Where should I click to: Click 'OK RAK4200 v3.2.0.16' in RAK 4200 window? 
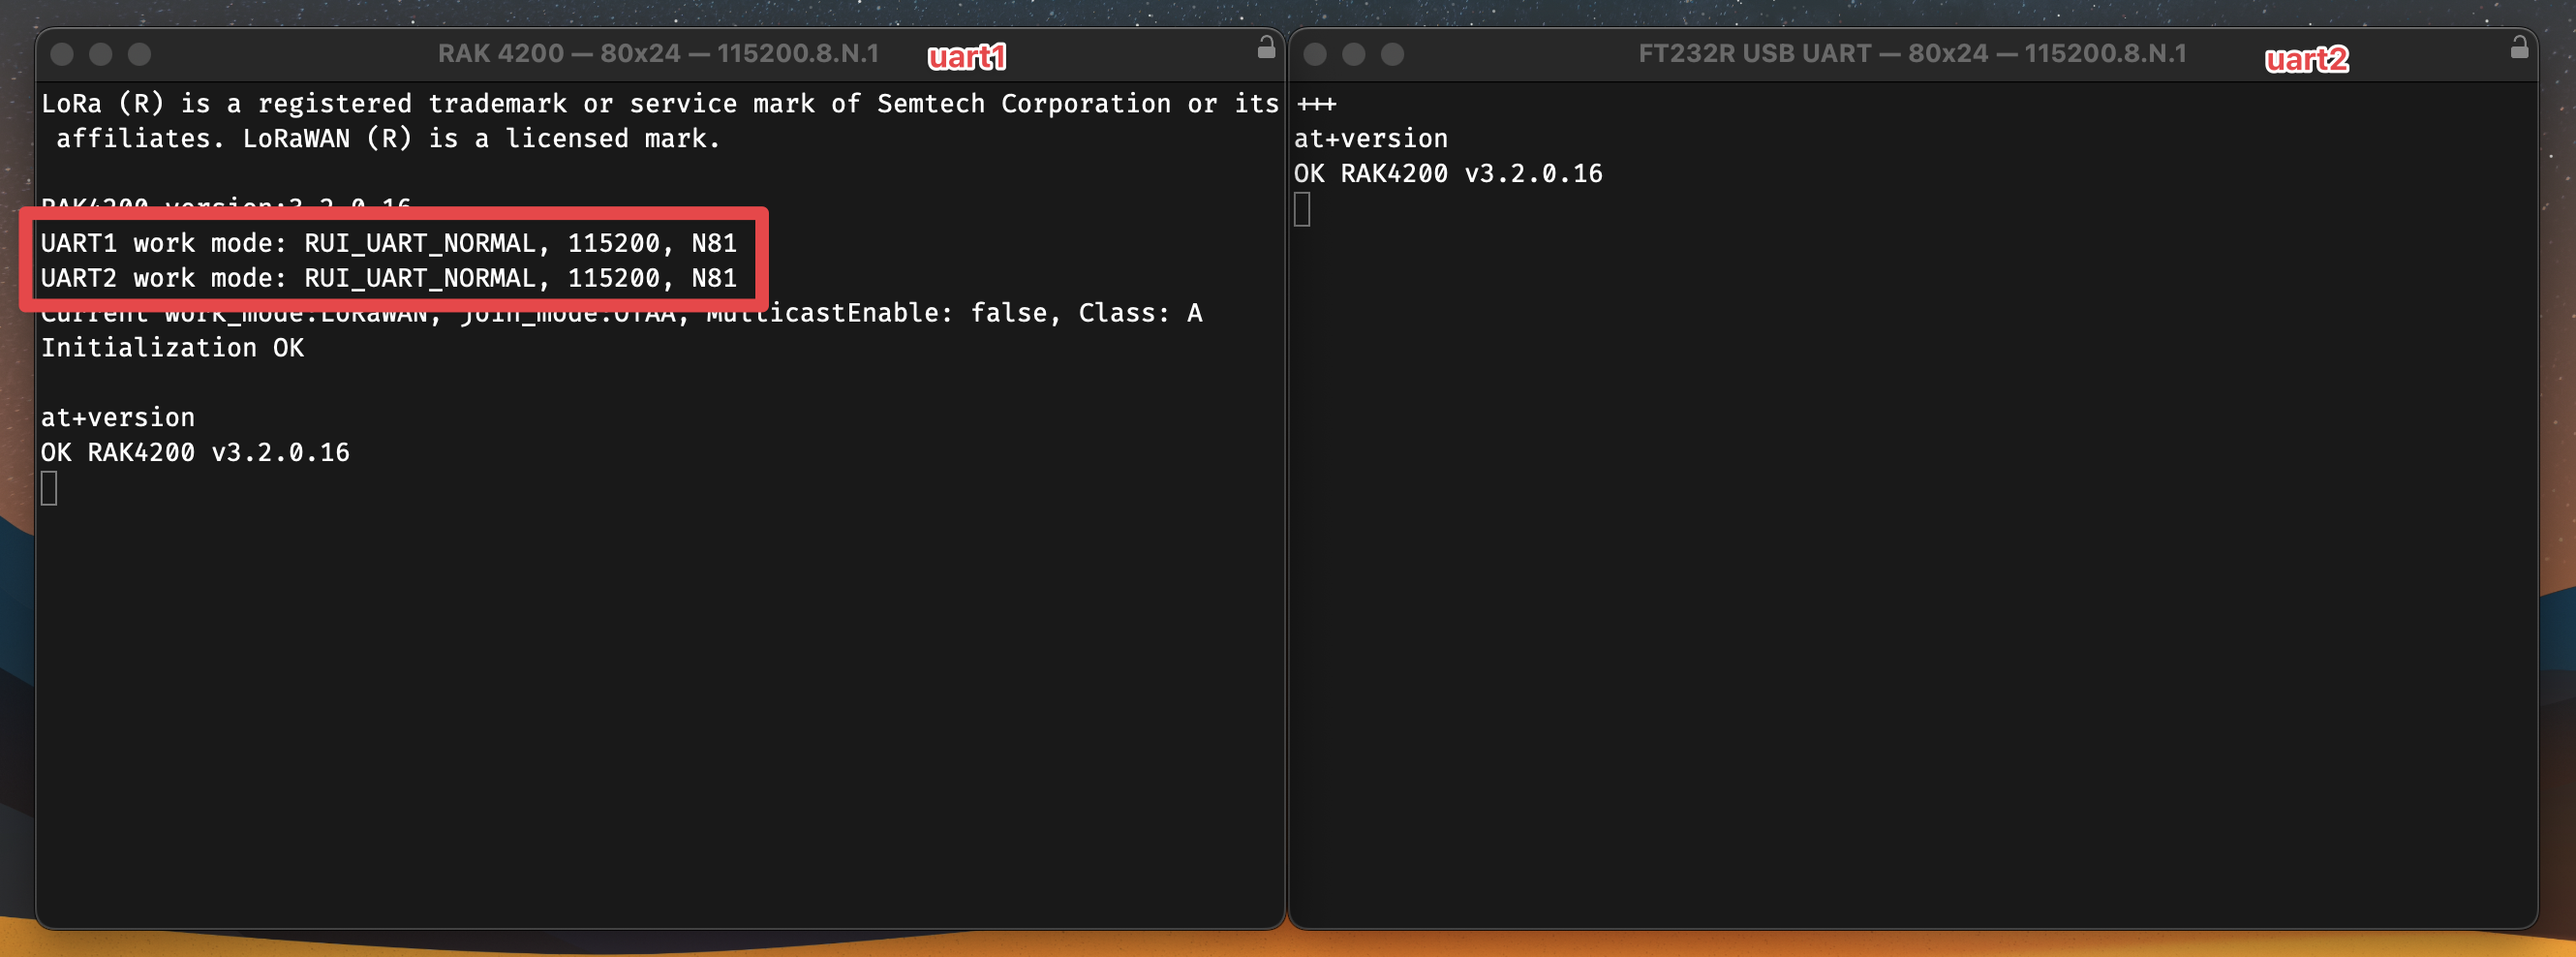point(195,453)
